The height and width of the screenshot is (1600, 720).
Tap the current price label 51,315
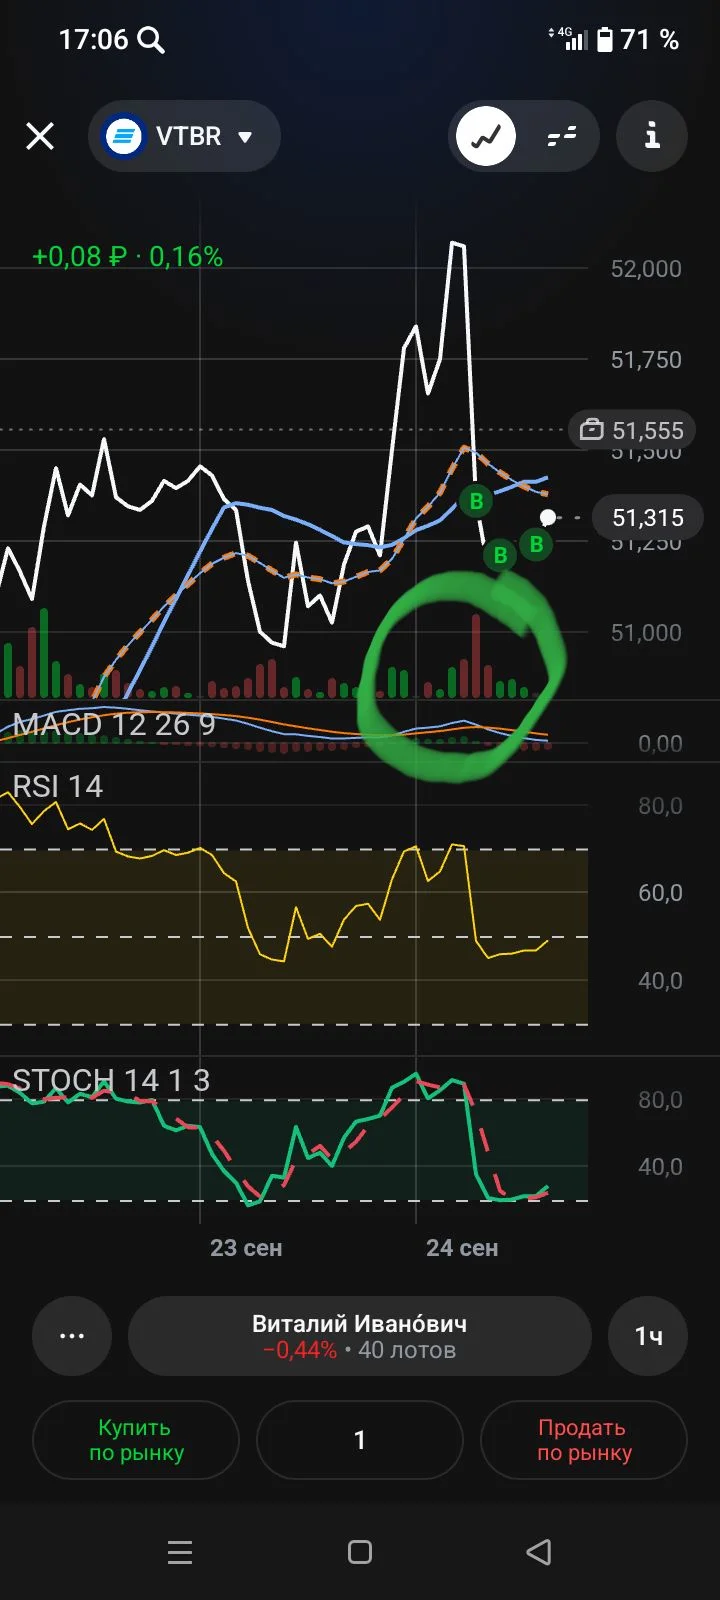click(x=648, y=518)
